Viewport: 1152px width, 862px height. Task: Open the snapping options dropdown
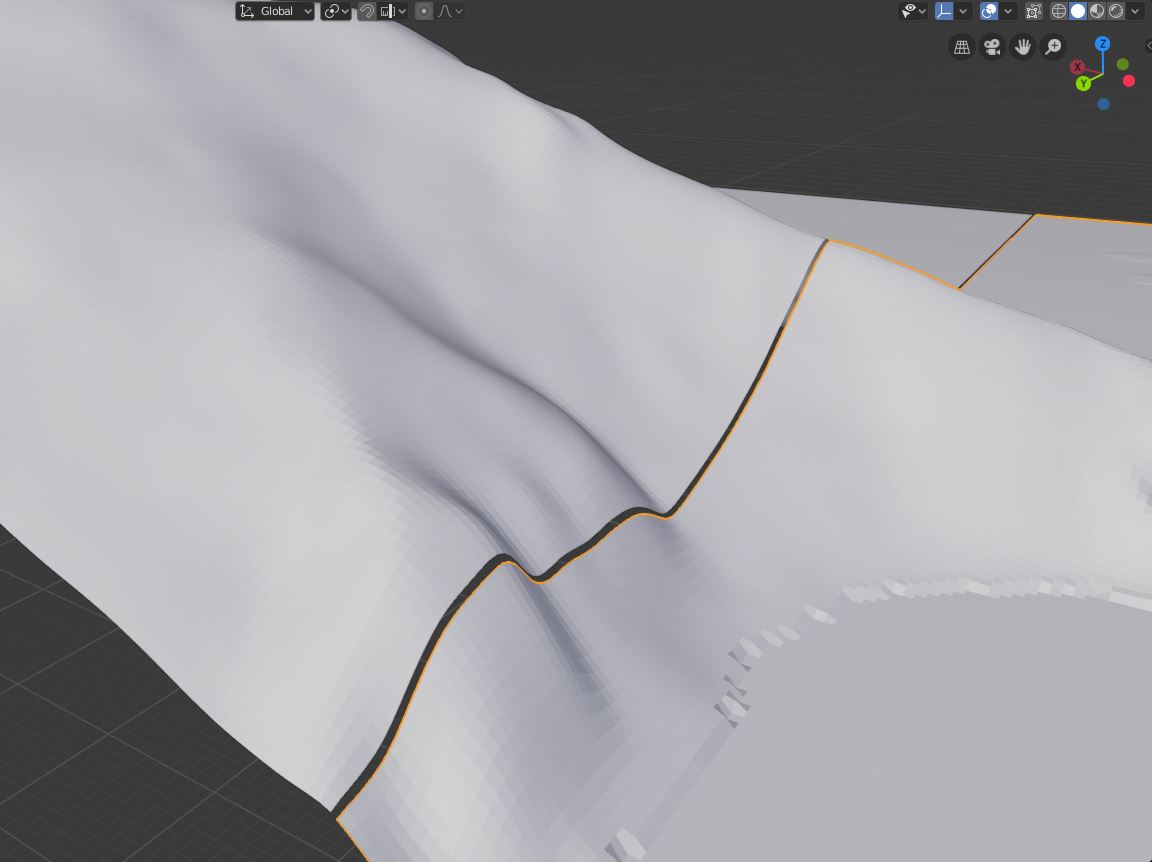[x=394, y=11]
